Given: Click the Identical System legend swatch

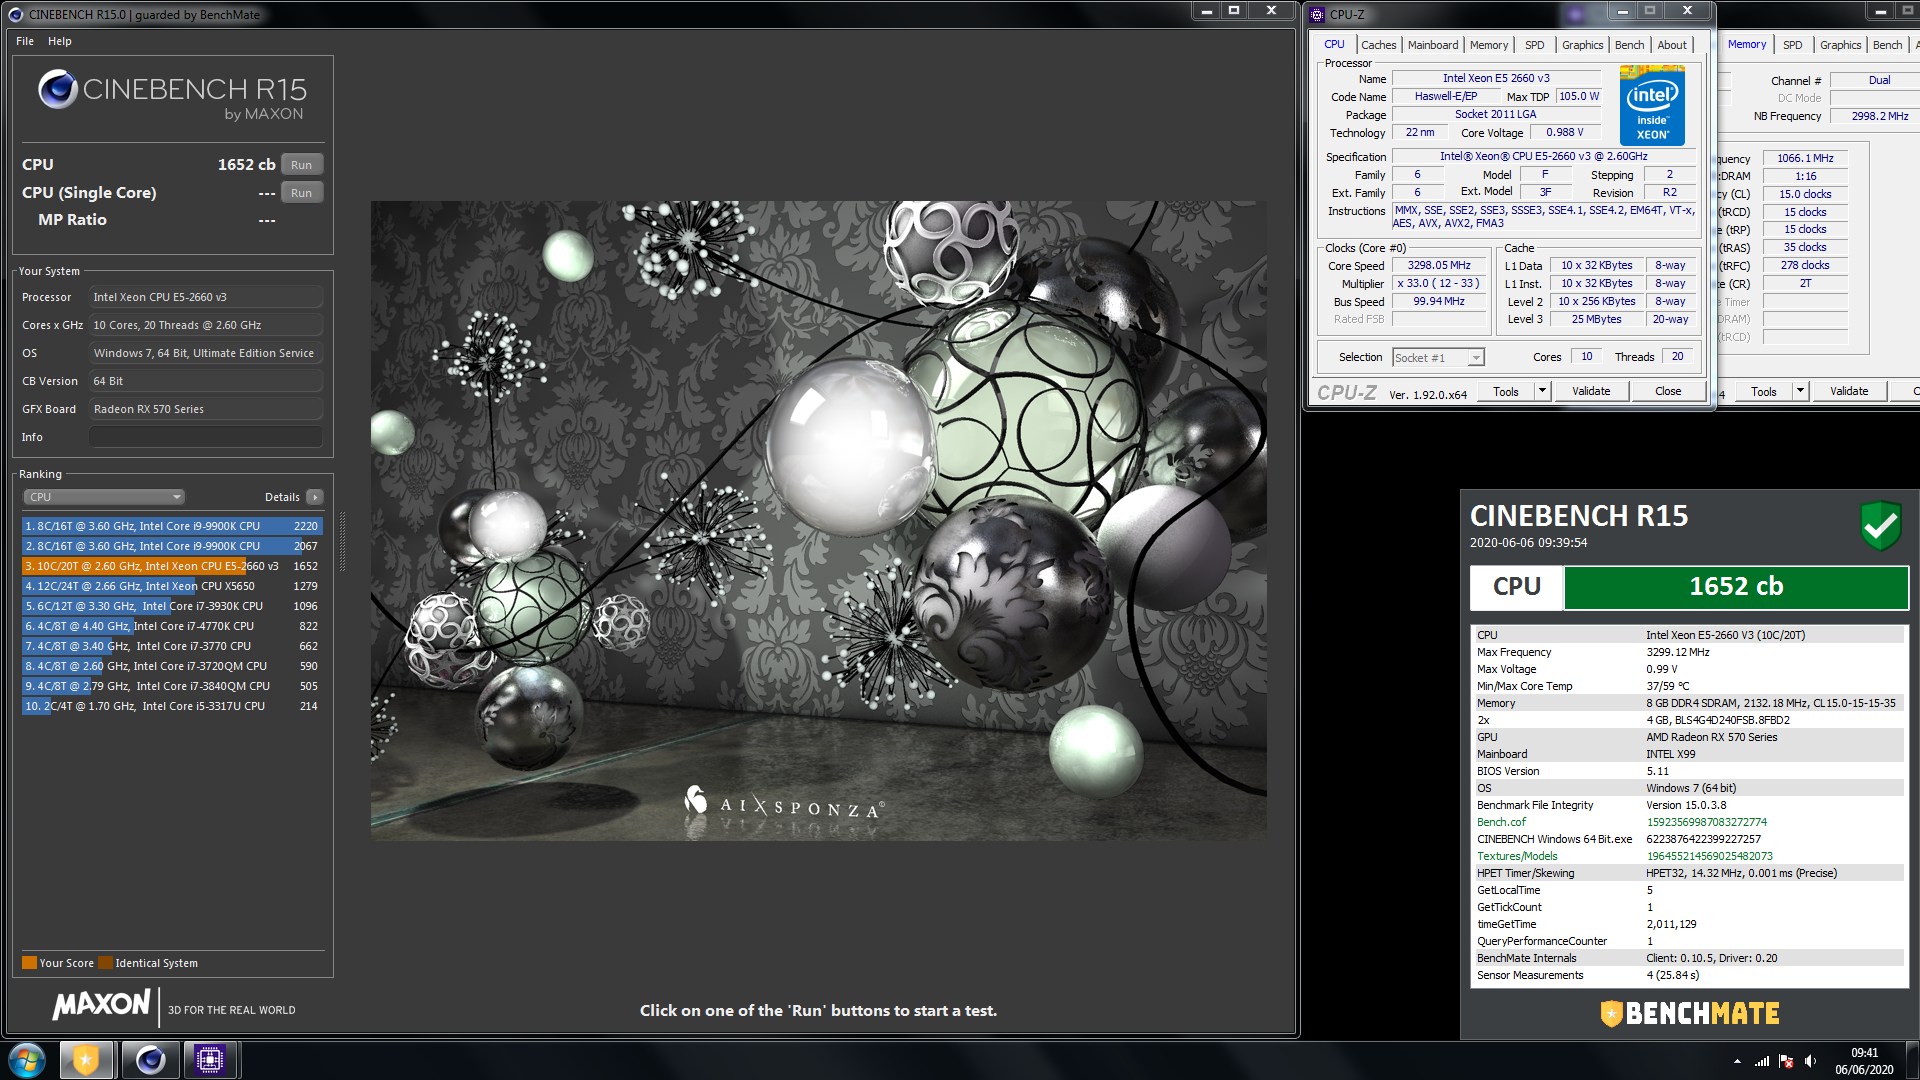Looking at the screenshot, I should click(105, 963).
